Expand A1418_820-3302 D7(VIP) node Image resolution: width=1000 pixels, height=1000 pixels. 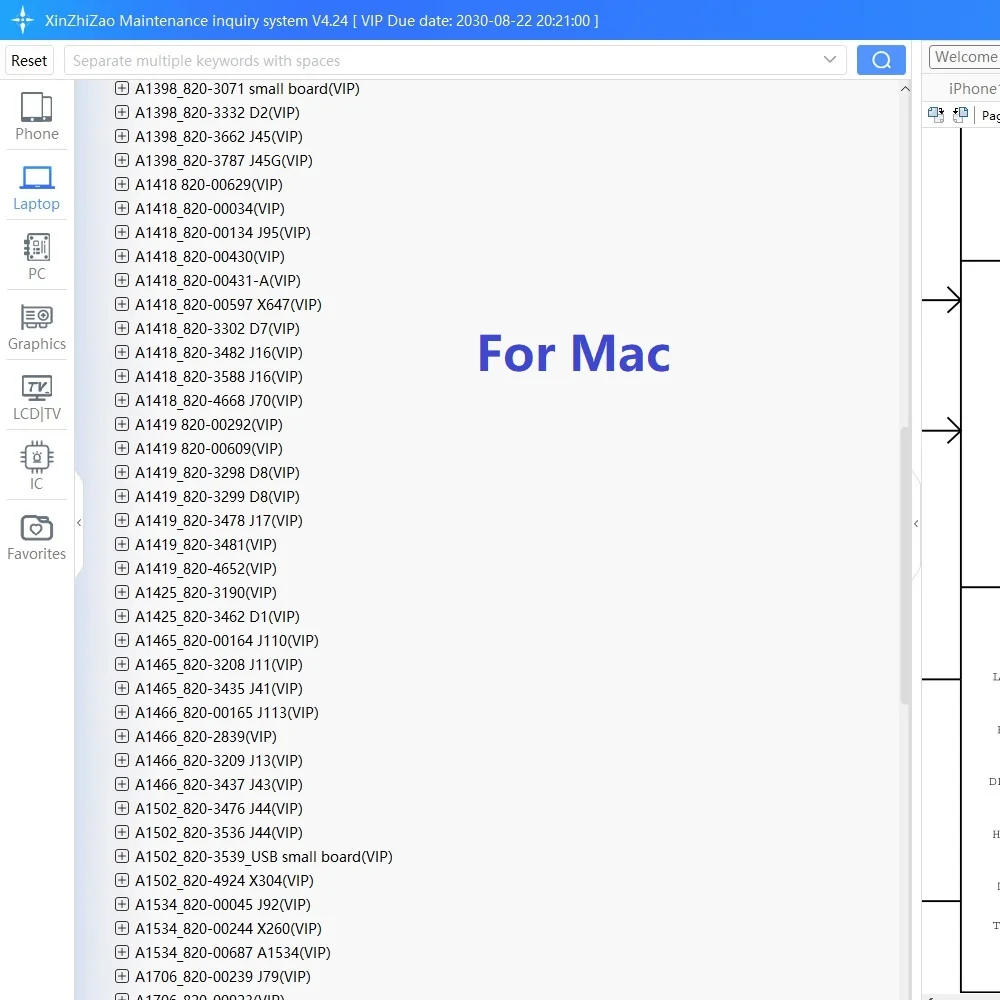pos(122,328)
